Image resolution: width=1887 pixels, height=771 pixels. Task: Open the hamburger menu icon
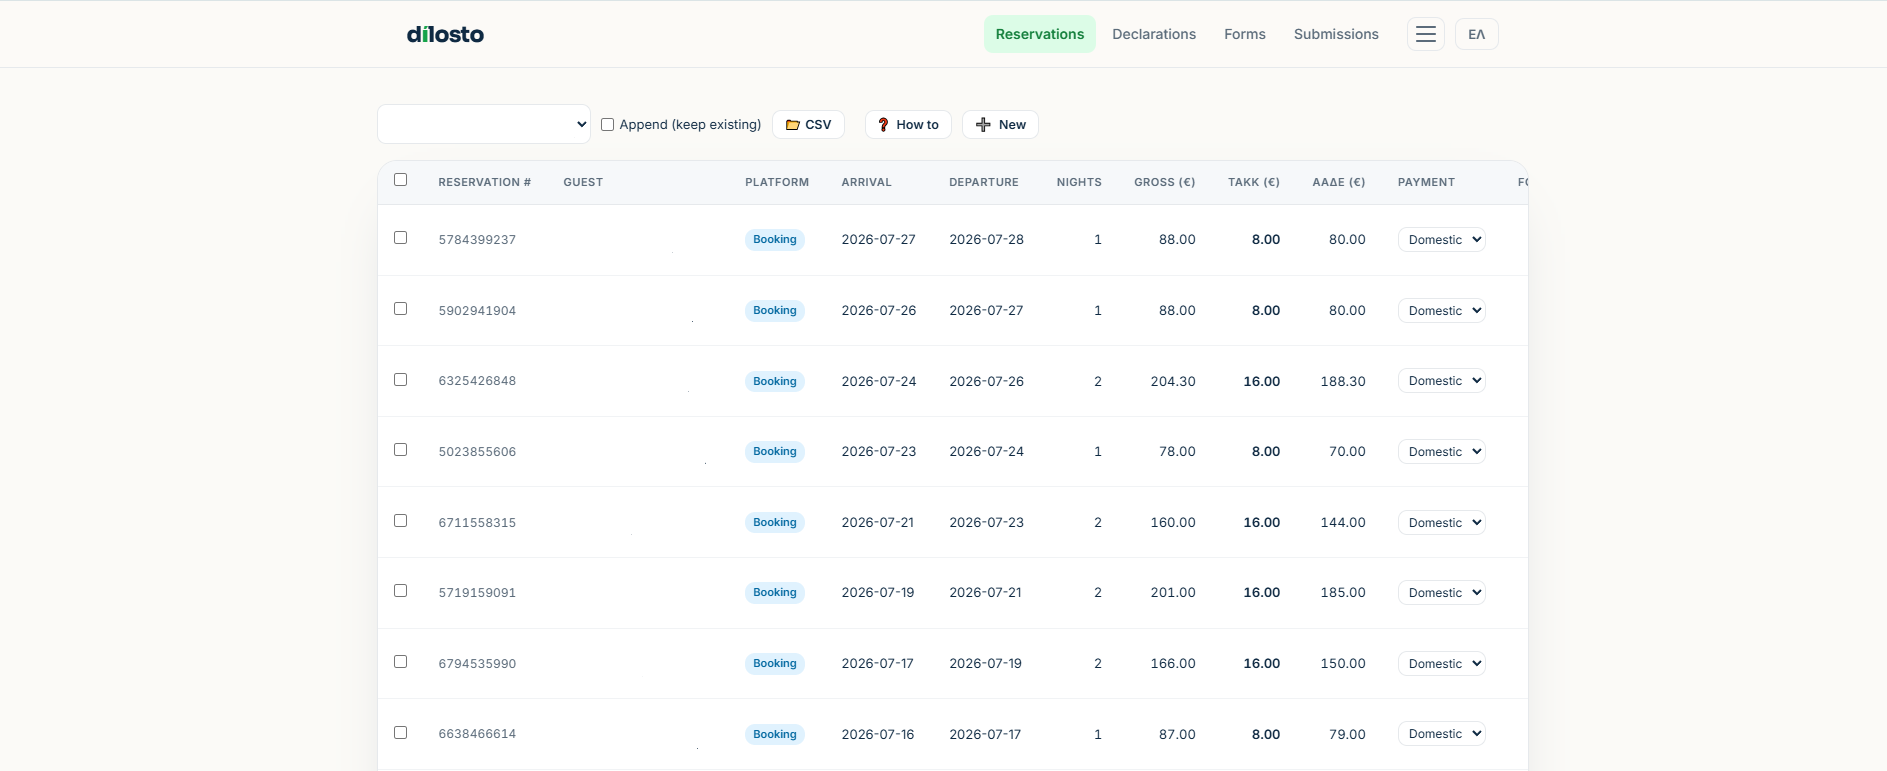pyautogui.click(x=1425, y=34)
